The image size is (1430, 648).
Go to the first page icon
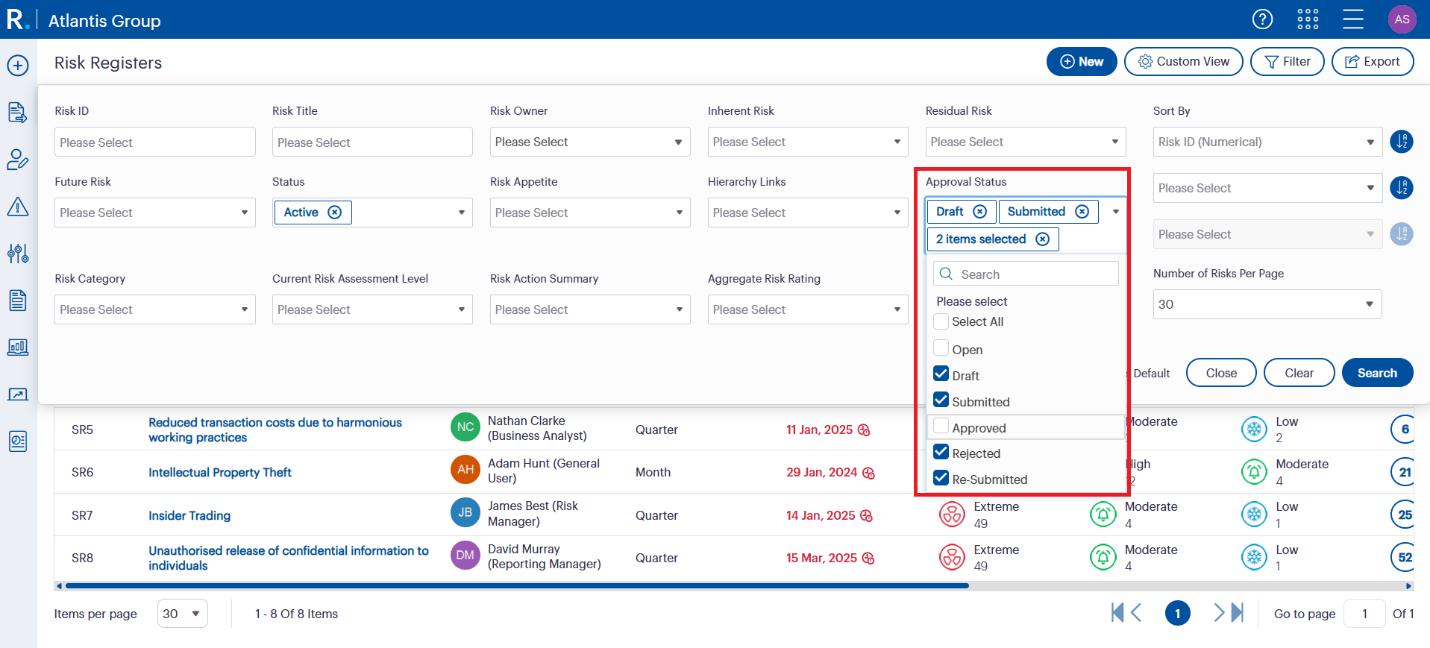(1118, 613)
